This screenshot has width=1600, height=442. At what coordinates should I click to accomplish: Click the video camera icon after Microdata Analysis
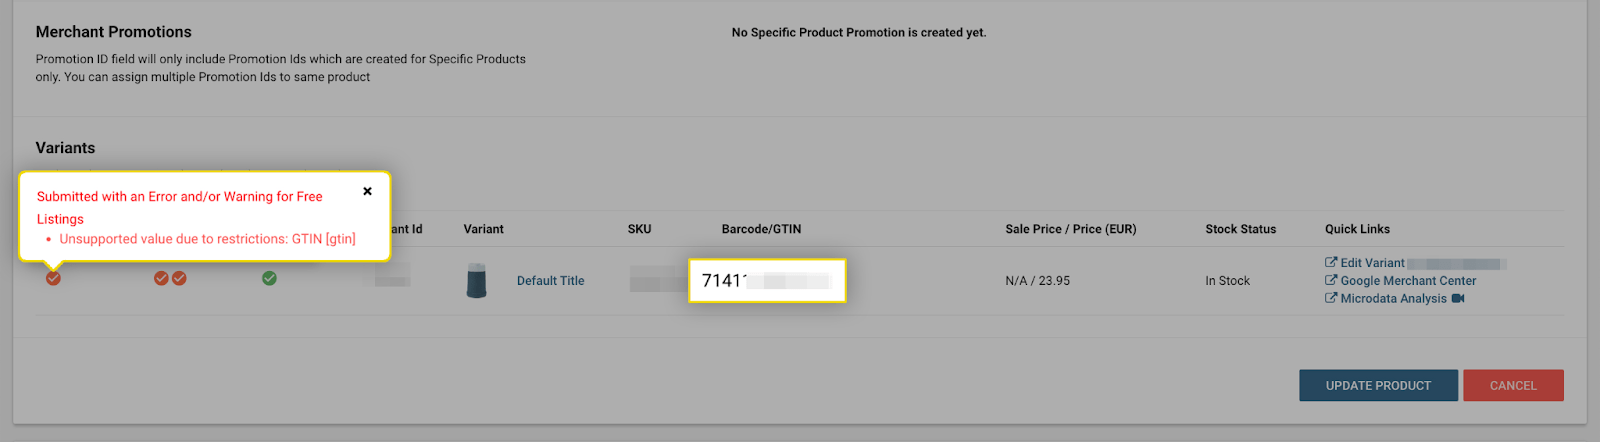tap(1458, 298)
